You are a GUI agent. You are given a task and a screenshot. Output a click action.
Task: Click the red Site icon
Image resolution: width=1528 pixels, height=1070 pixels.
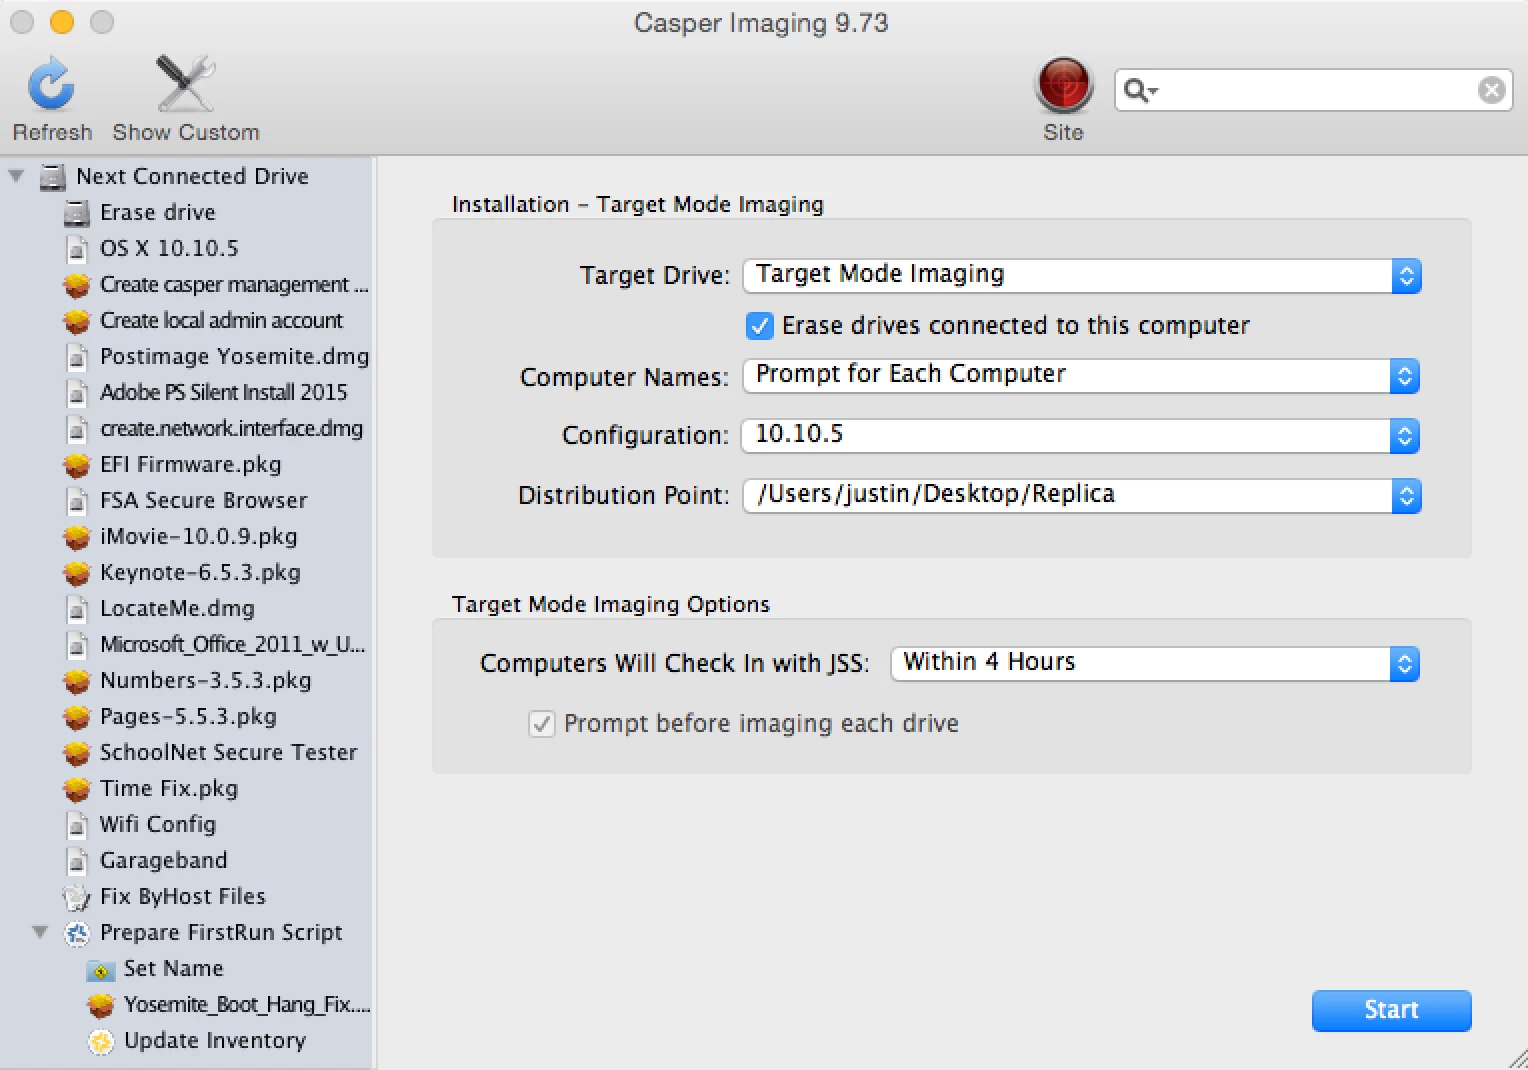[1063, 85]
